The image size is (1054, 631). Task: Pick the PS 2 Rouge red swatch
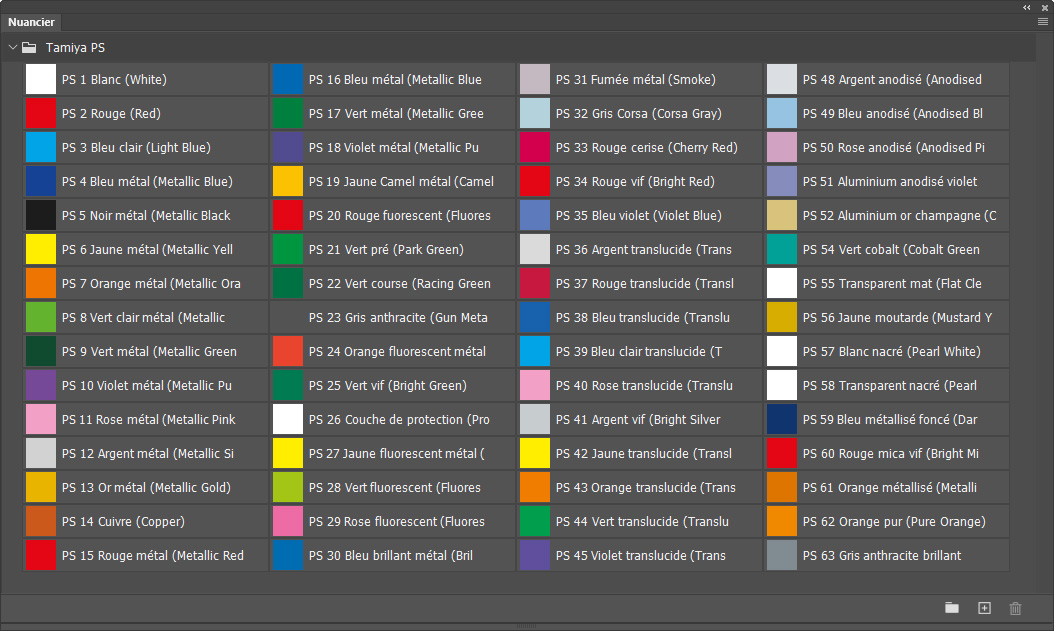(x=41, y=114)
